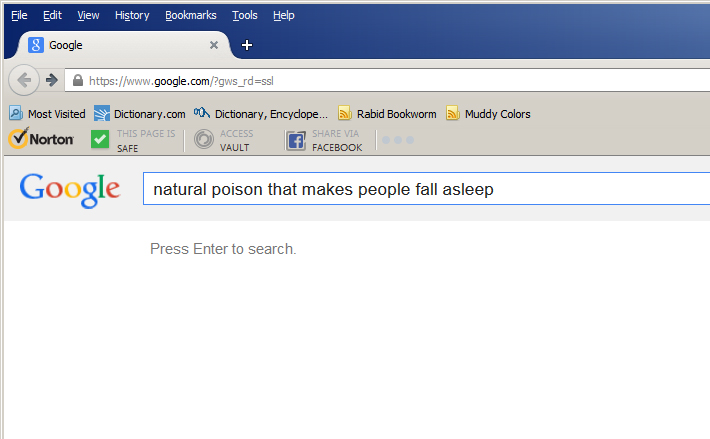
Task: Open a new tab with plus button
Action: pyautogui.click(x=247, y=45)
